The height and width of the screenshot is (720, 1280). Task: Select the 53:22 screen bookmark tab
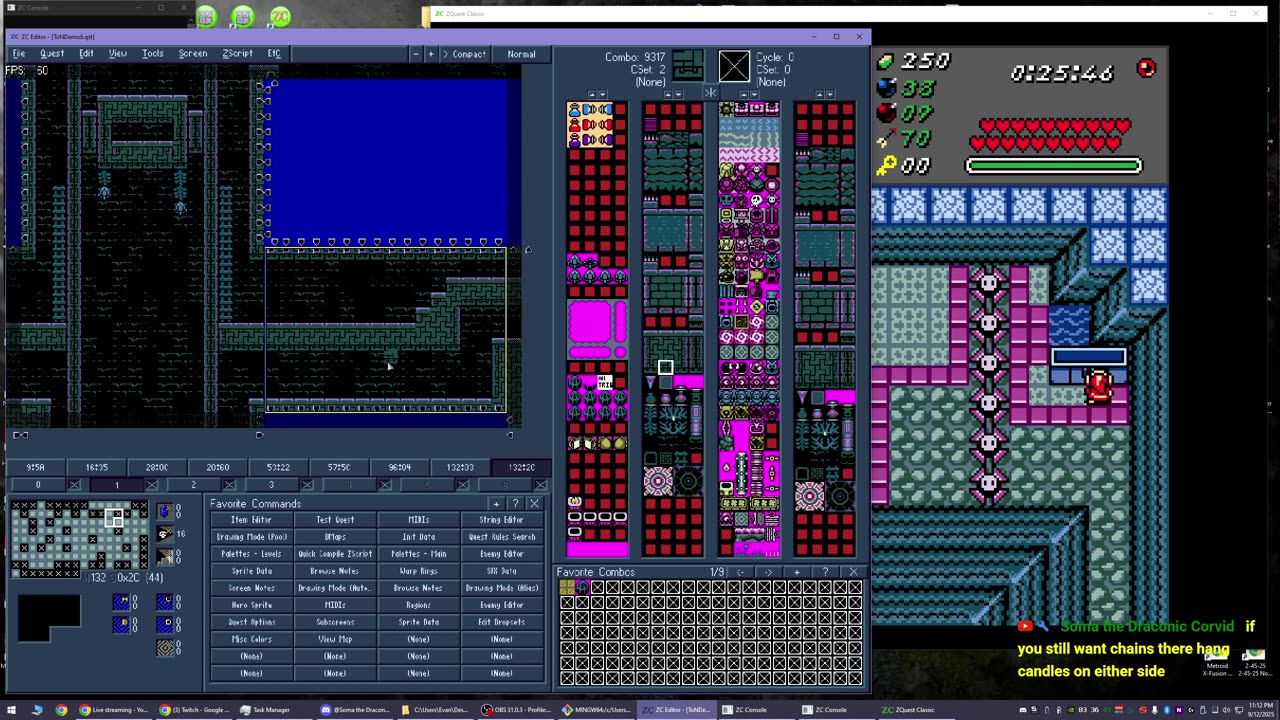(278, 467)
